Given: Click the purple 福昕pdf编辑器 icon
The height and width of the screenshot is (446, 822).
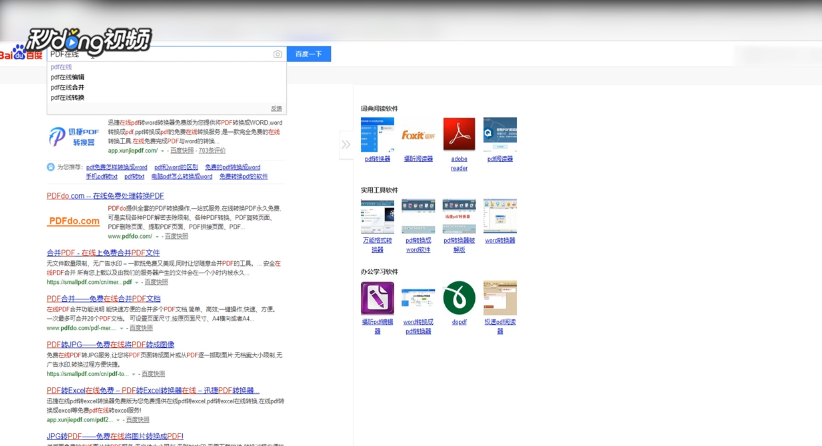Looking at the screenshot, I should pyautogui.click(x=377, y=298).
